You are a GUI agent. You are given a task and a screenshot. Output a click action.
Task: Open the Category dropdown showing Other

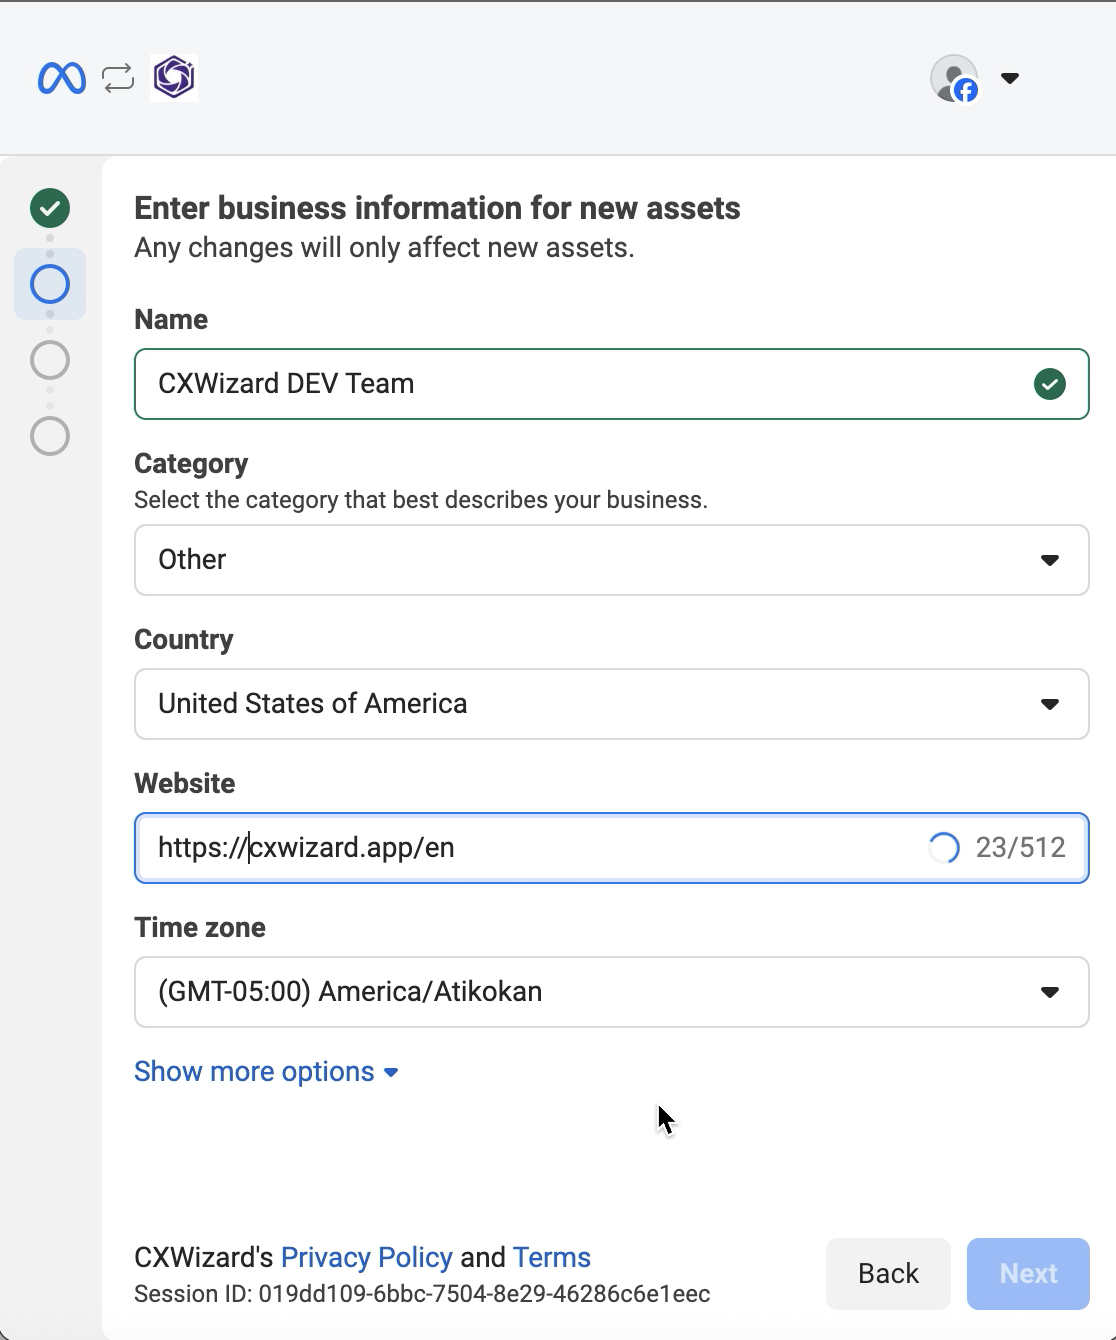611,560
